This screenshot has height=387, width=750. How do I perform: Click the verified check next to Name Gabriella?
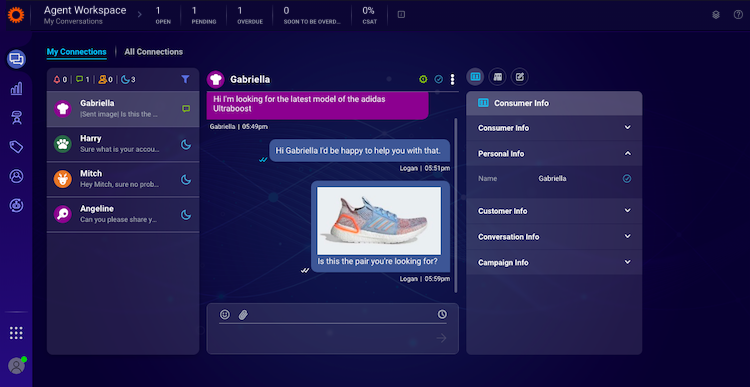627,178
